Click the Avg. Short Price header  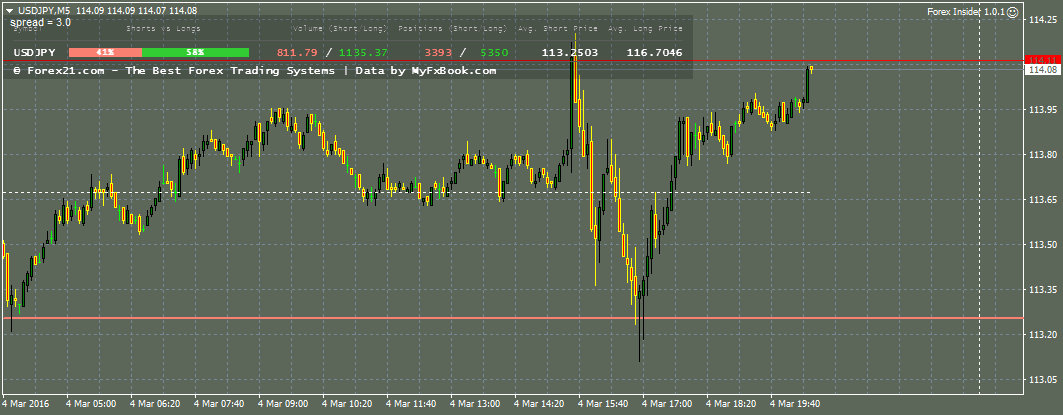(x=558, y=29)
